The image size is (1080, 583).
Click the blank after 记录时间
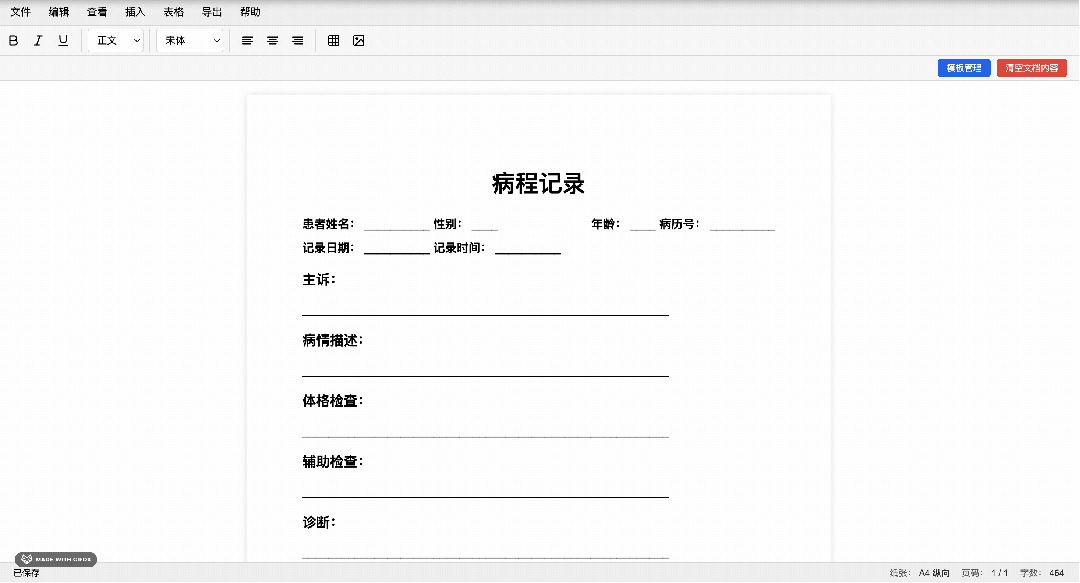coord(528,249)
